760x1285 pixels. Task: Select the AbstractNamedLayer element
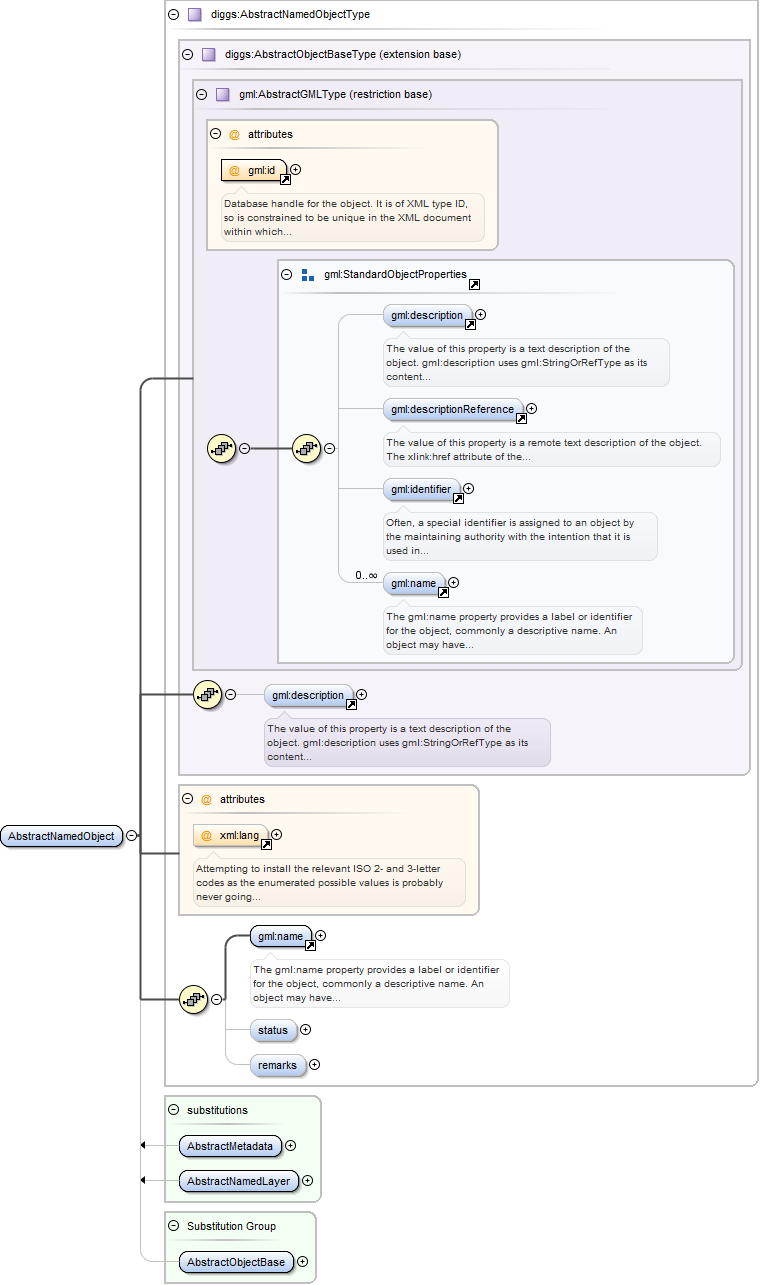tap(238, 1181)
